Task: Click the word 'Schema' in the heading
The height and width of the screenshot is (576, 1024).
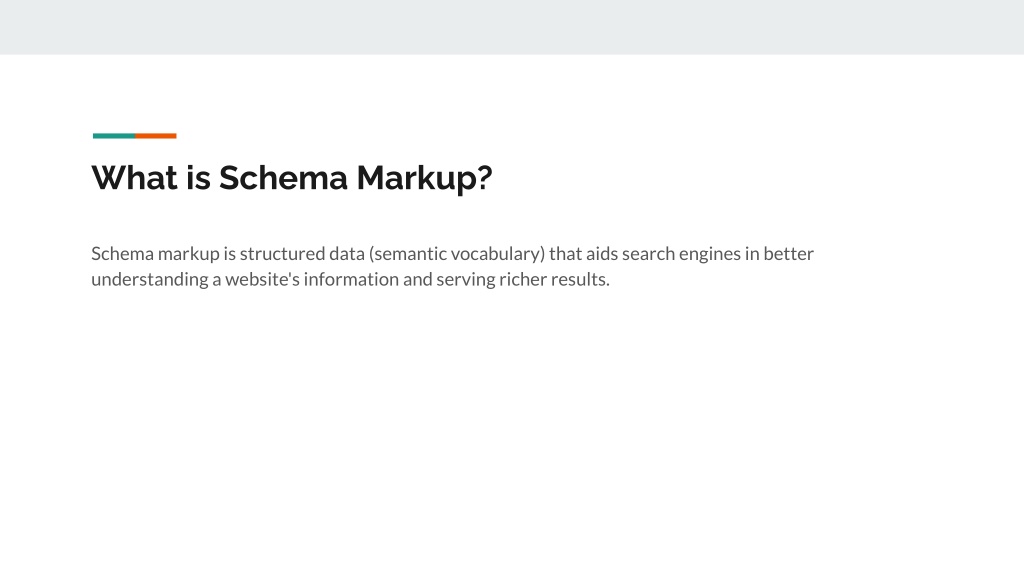Action: 283,178
